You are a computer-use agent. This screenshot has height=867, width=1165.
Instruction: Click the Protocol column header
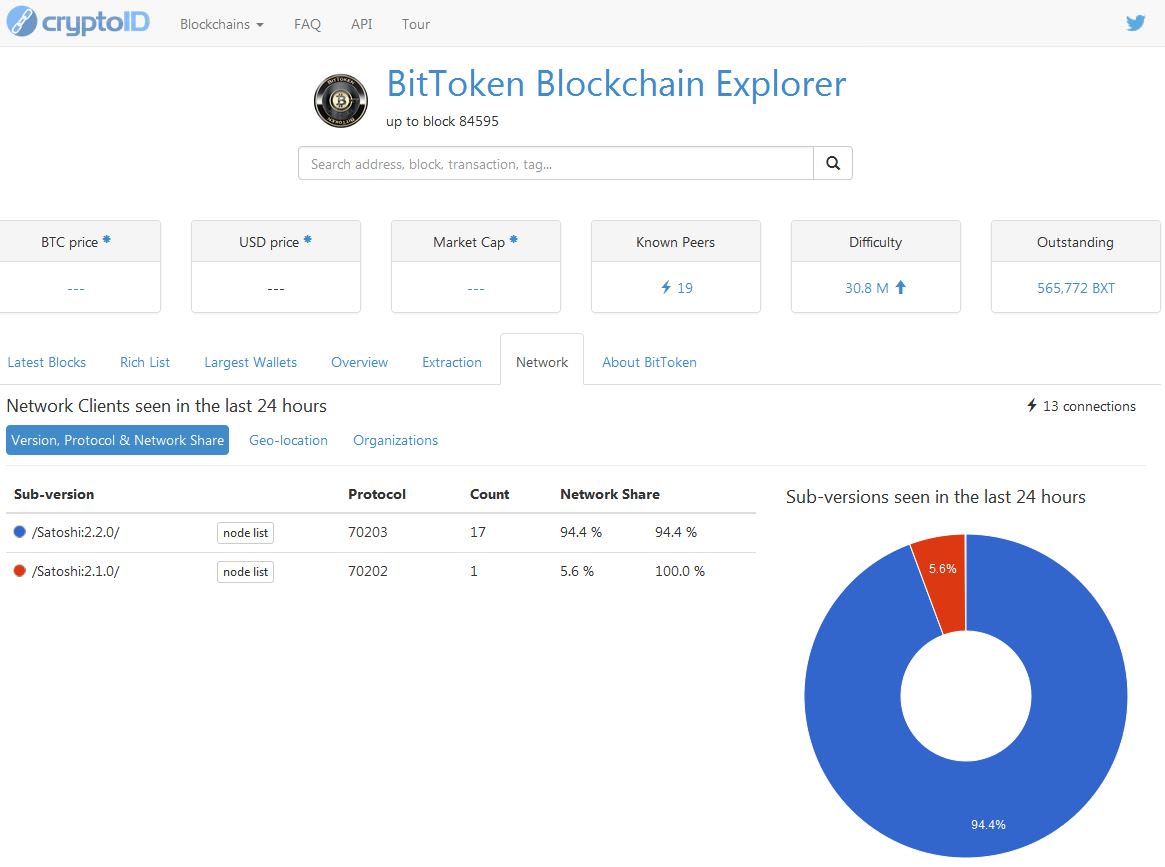pos(377,494)
